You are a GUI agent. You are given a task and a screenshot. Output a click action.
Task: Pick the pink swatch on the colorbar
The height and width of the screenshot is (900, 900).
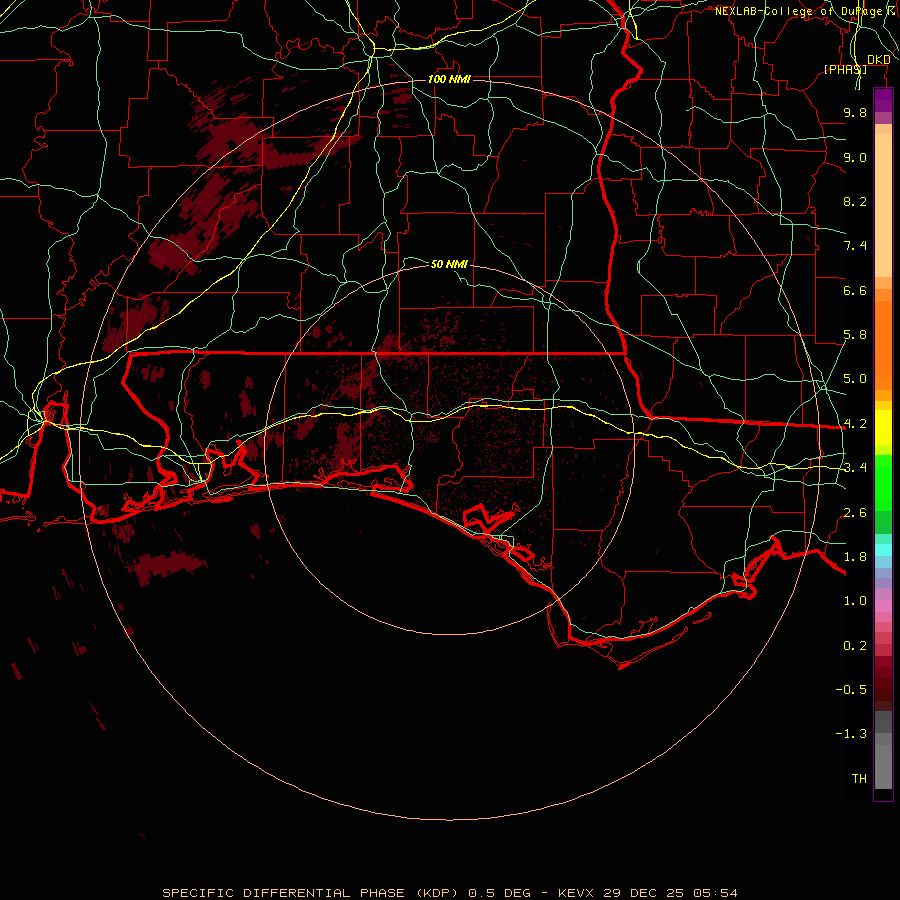883,606
